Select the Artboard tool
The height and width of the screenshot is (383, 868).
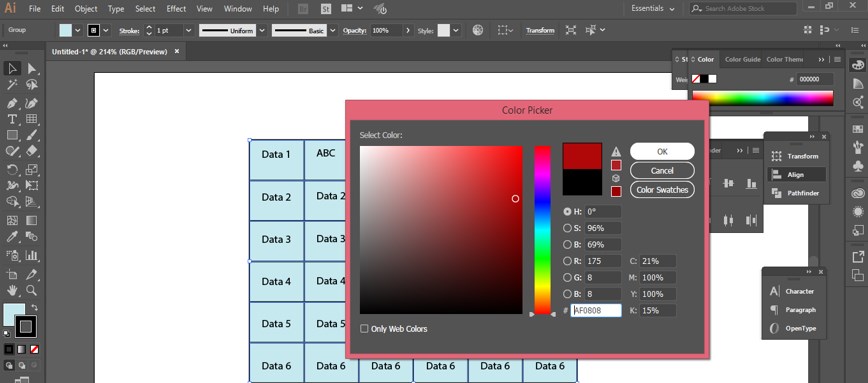coord(12,274)
